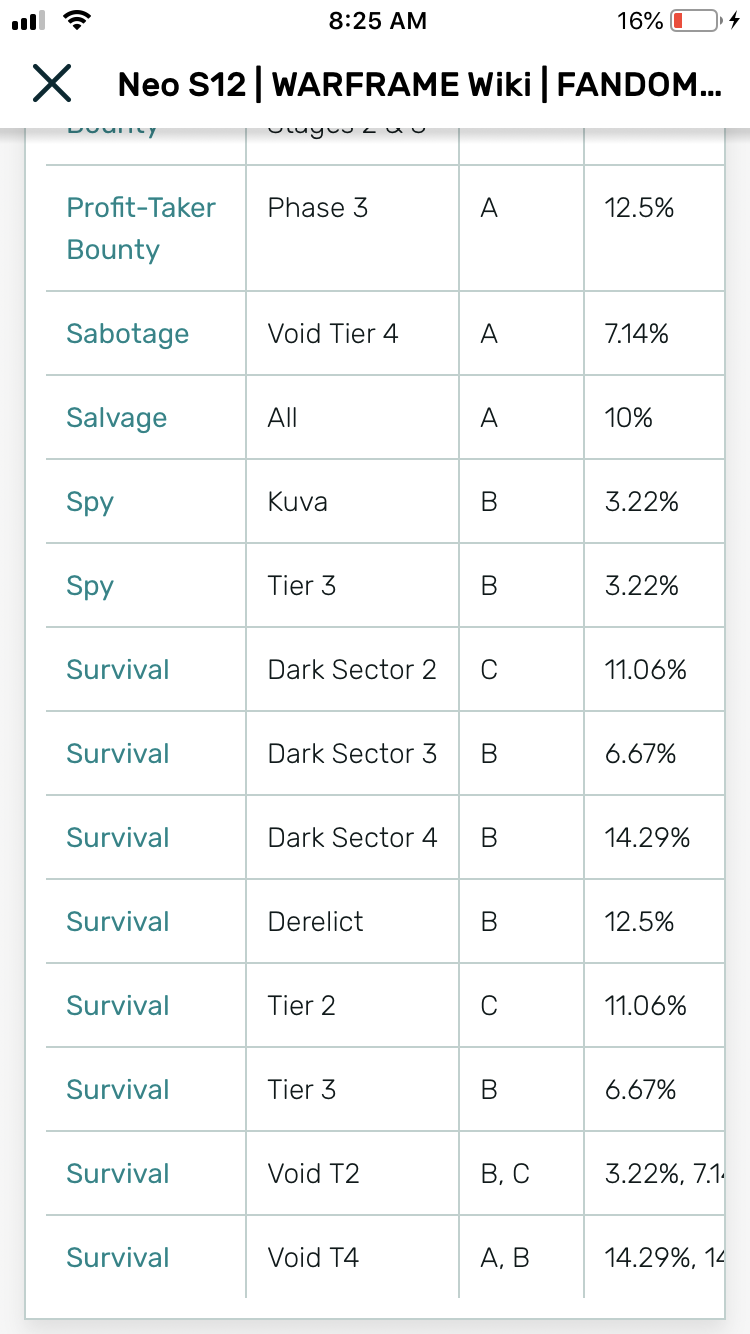The width and height of the screenshot is (750, 1334).
Task: Tap the 7.14% chance cell for Sabotage
Action: (636, 334)
